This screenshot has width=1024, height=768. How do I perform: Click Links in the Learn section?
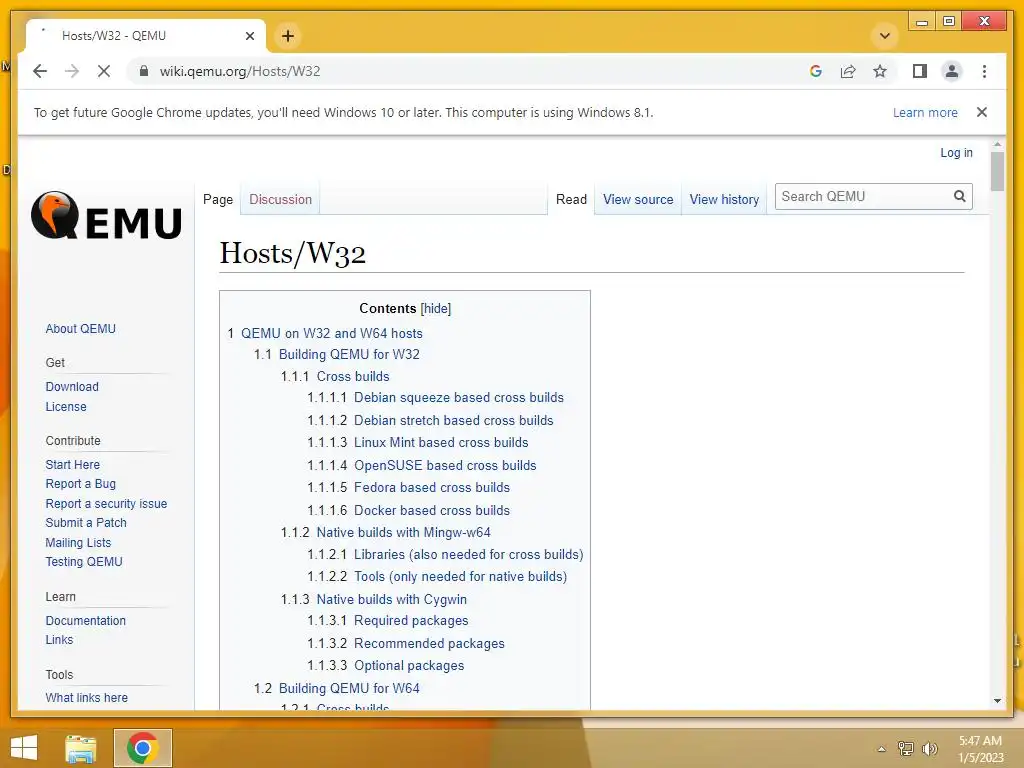click(x=59, y=639)
